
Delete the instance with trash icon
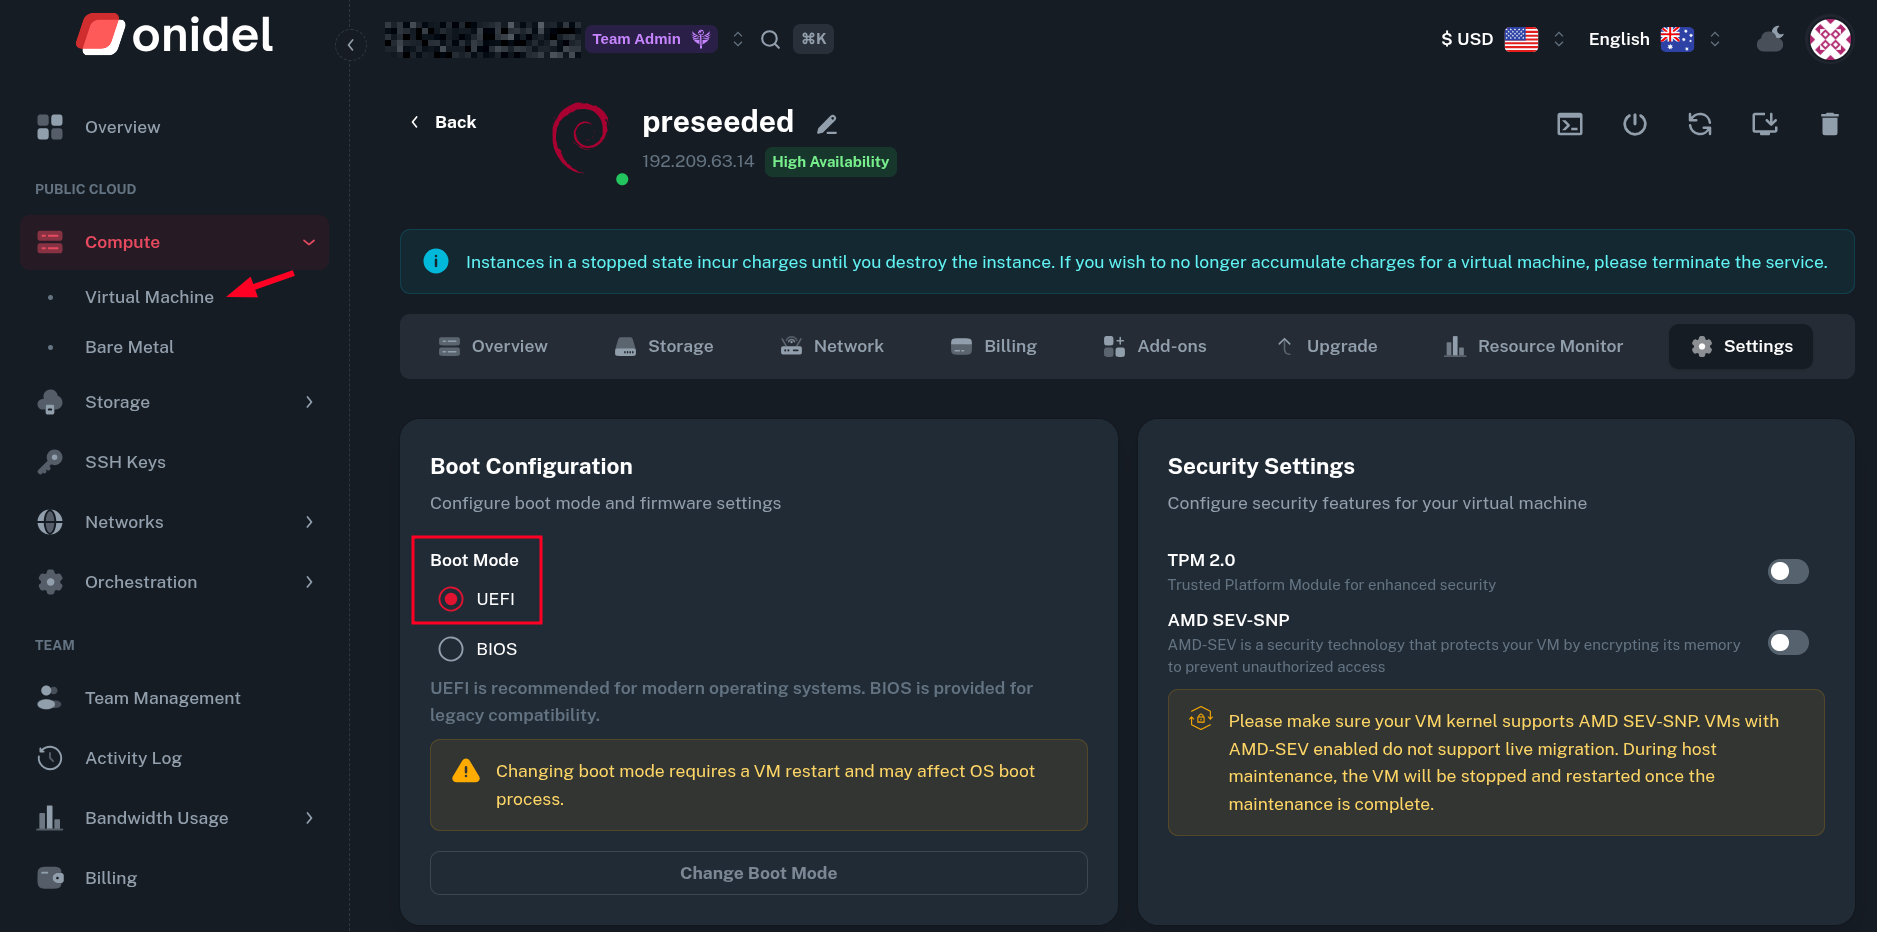point(1830,124)
